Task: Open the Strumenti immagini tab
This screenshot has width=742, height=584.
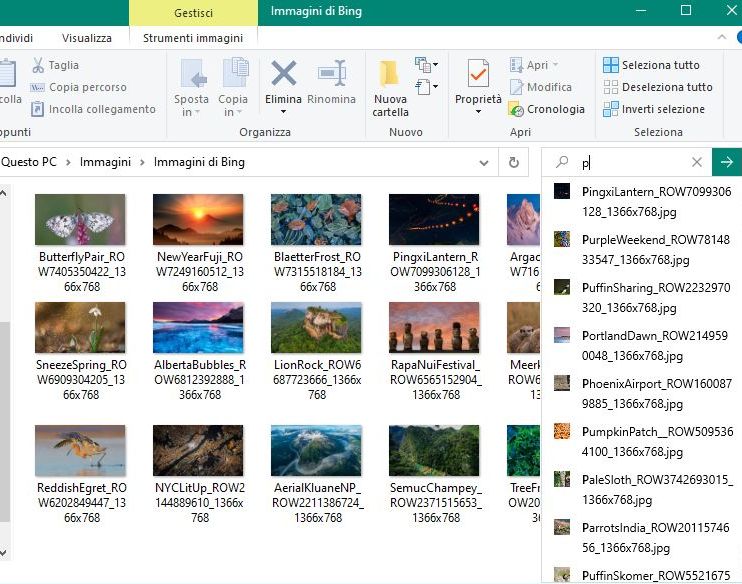Action: pyautogui.click(x=193, y=38)
